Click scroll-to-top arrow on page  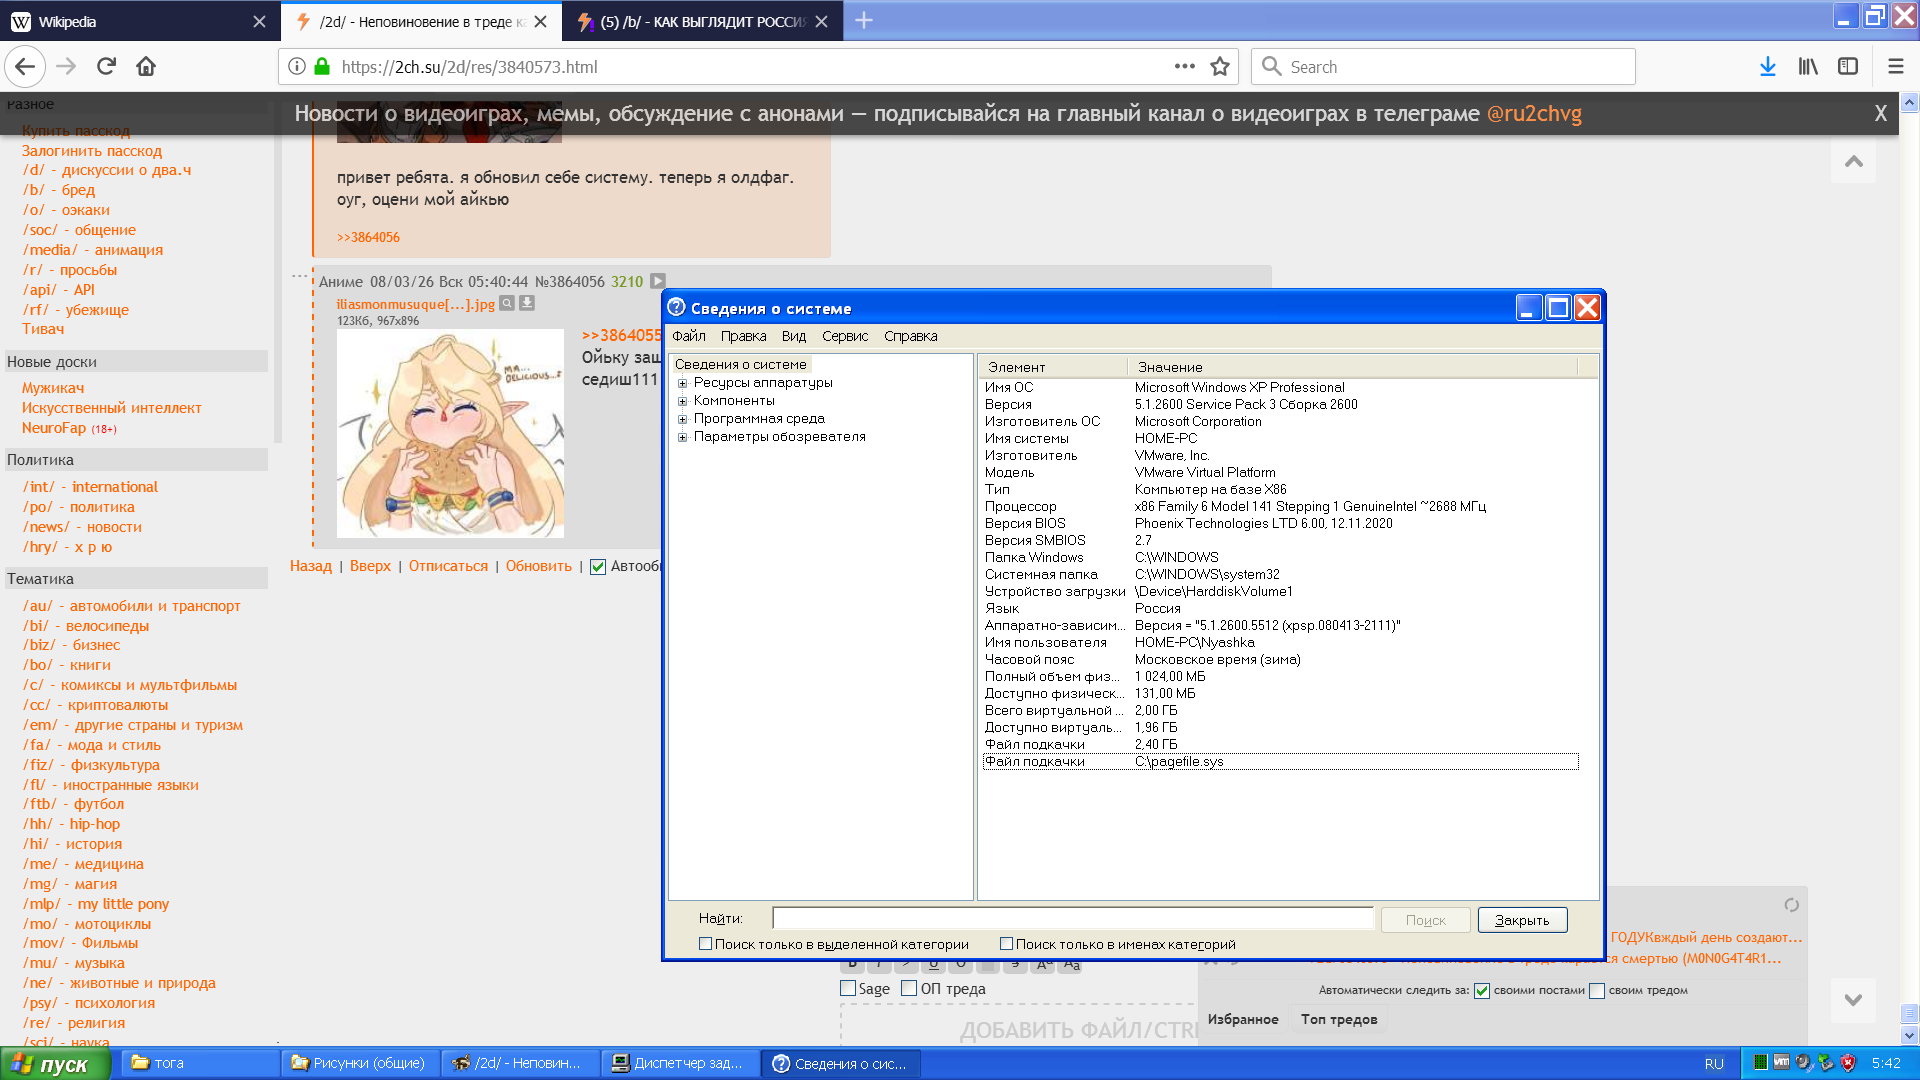point(1853,162)
